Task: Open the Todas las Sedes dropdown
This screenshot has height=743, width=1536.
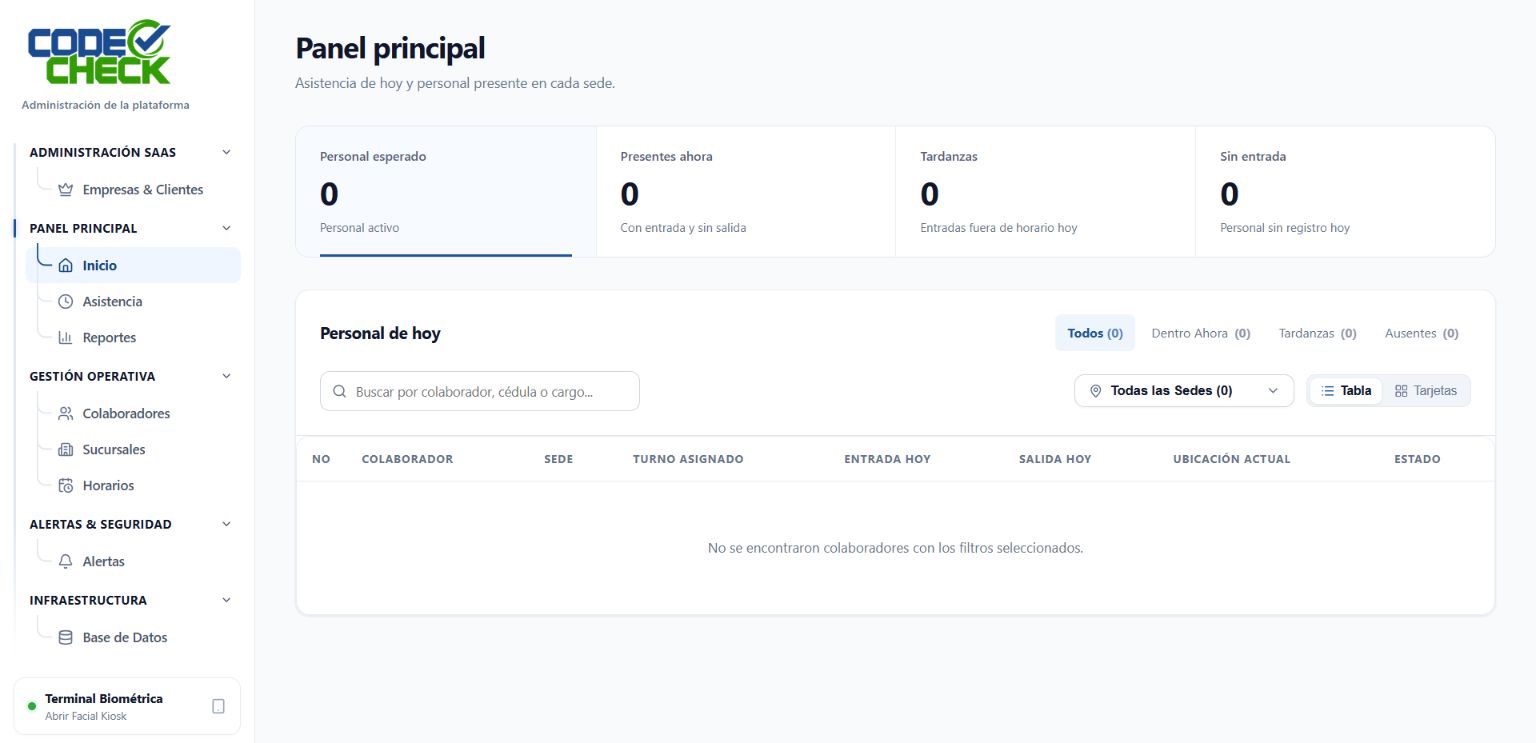Action: point(1184,391)
